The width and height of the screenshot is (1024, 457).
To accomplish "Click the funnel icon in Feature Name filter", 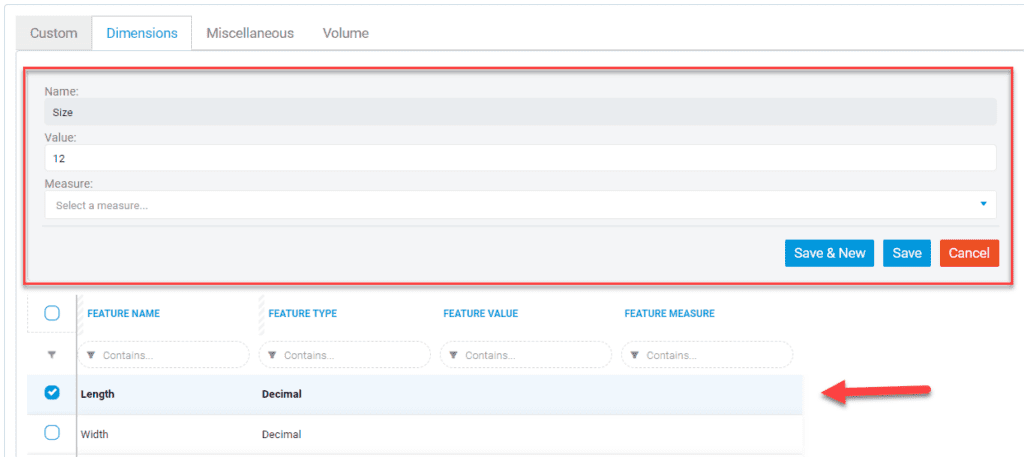I will coord(91,355).
